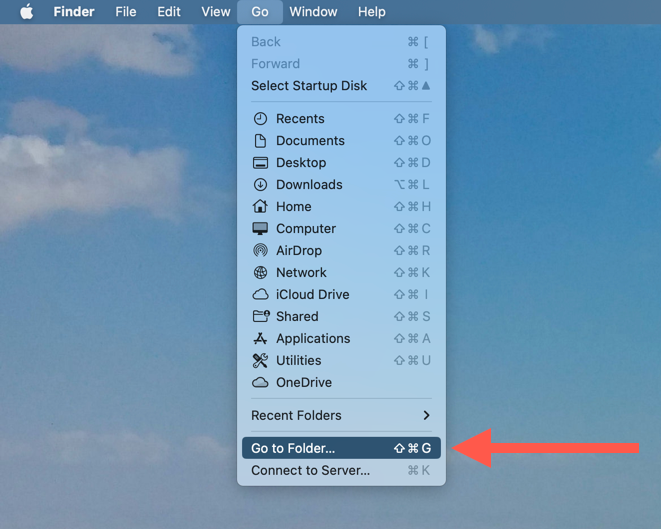Open the File menu
The image size is (661, 529).
click(126, 12)
